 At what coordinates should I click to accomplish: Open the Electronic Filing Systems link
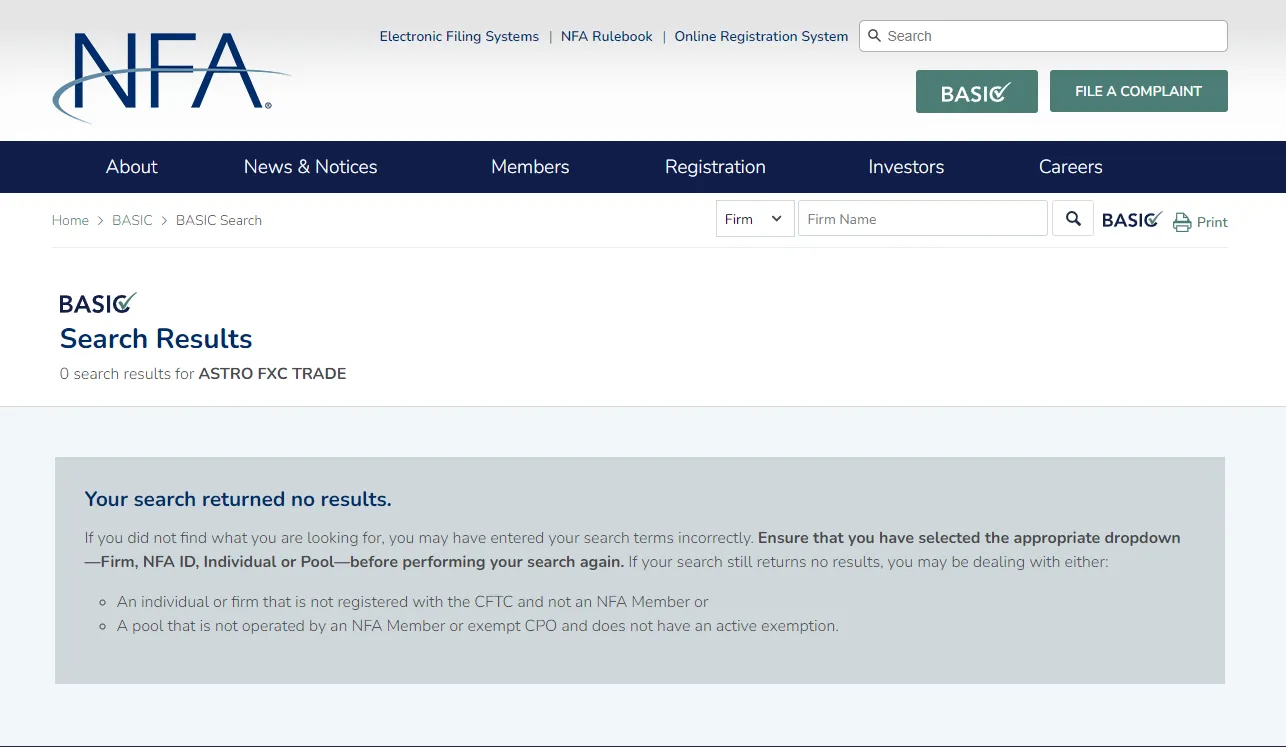[x=459, y=36]
